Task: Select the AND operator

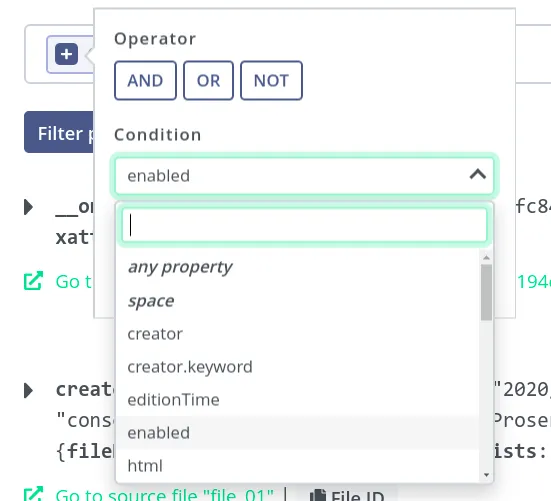Action: (145, 80)
